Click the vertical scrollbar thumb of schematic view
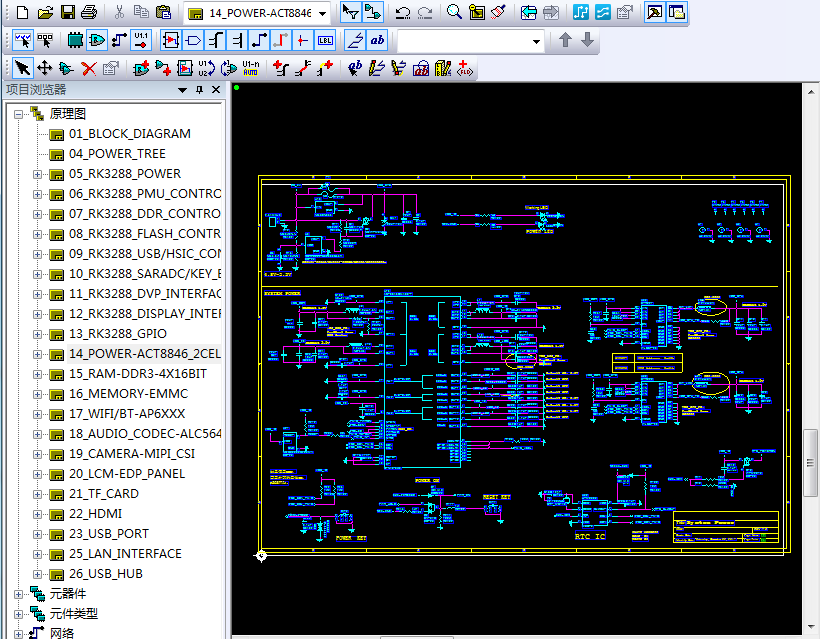The width and height of the screenshot is (820, 639). click(x=810, y=463)
